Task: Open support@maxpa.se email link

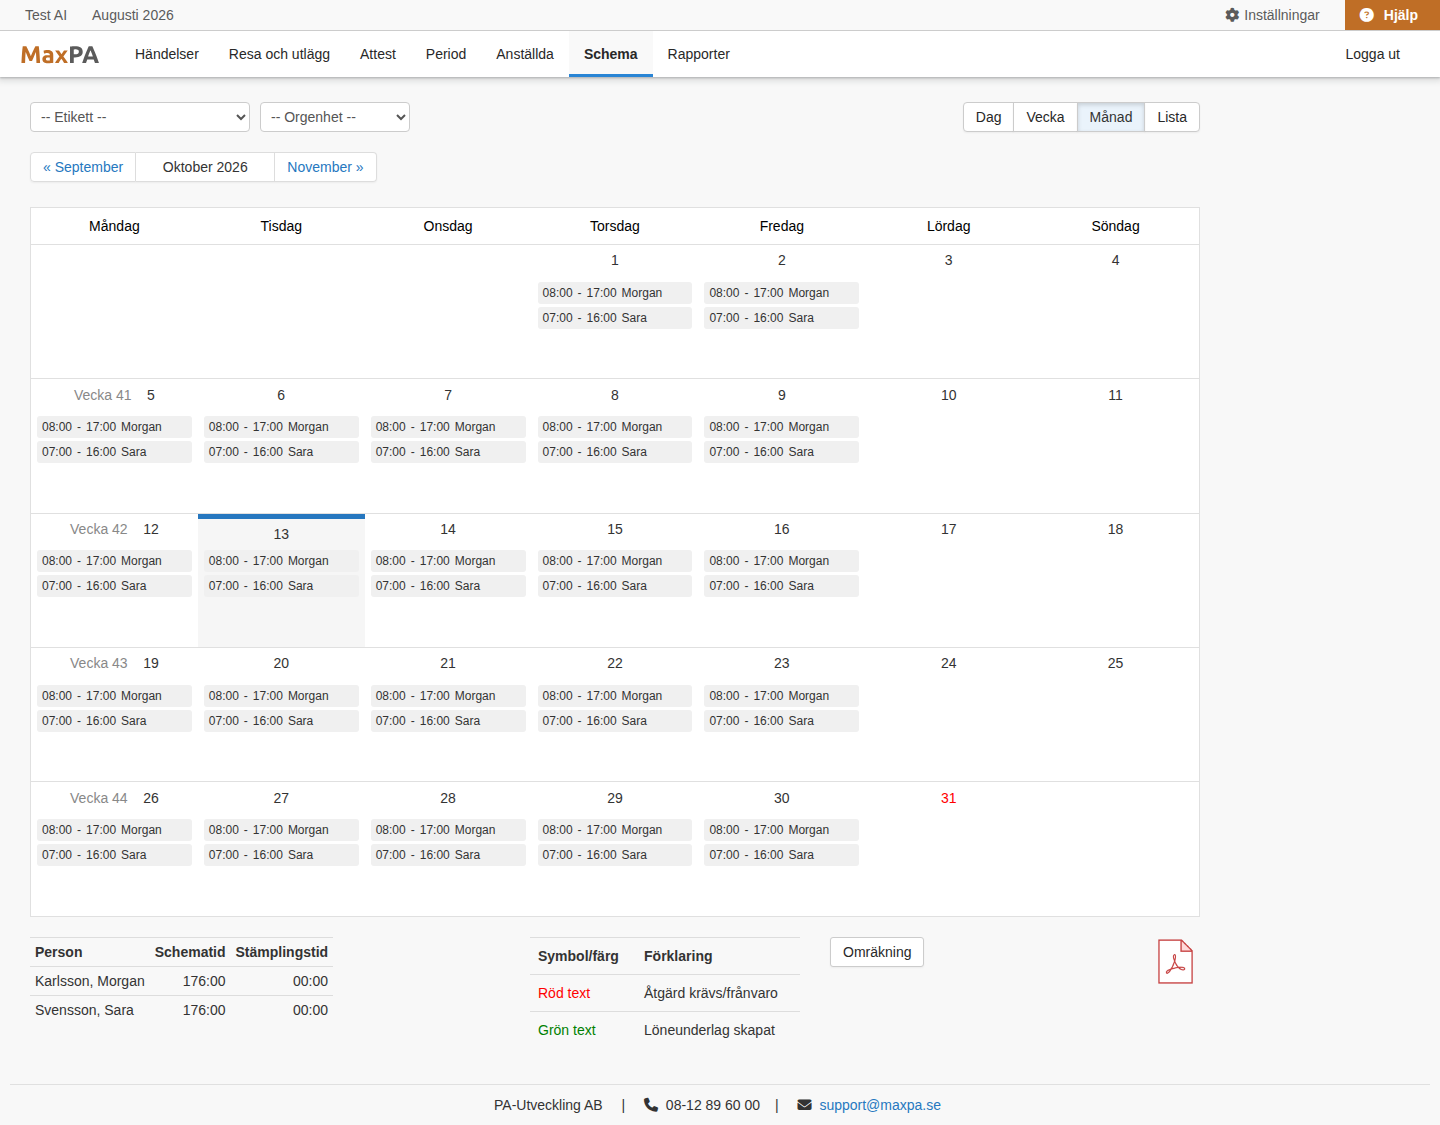Action: 880,1105
